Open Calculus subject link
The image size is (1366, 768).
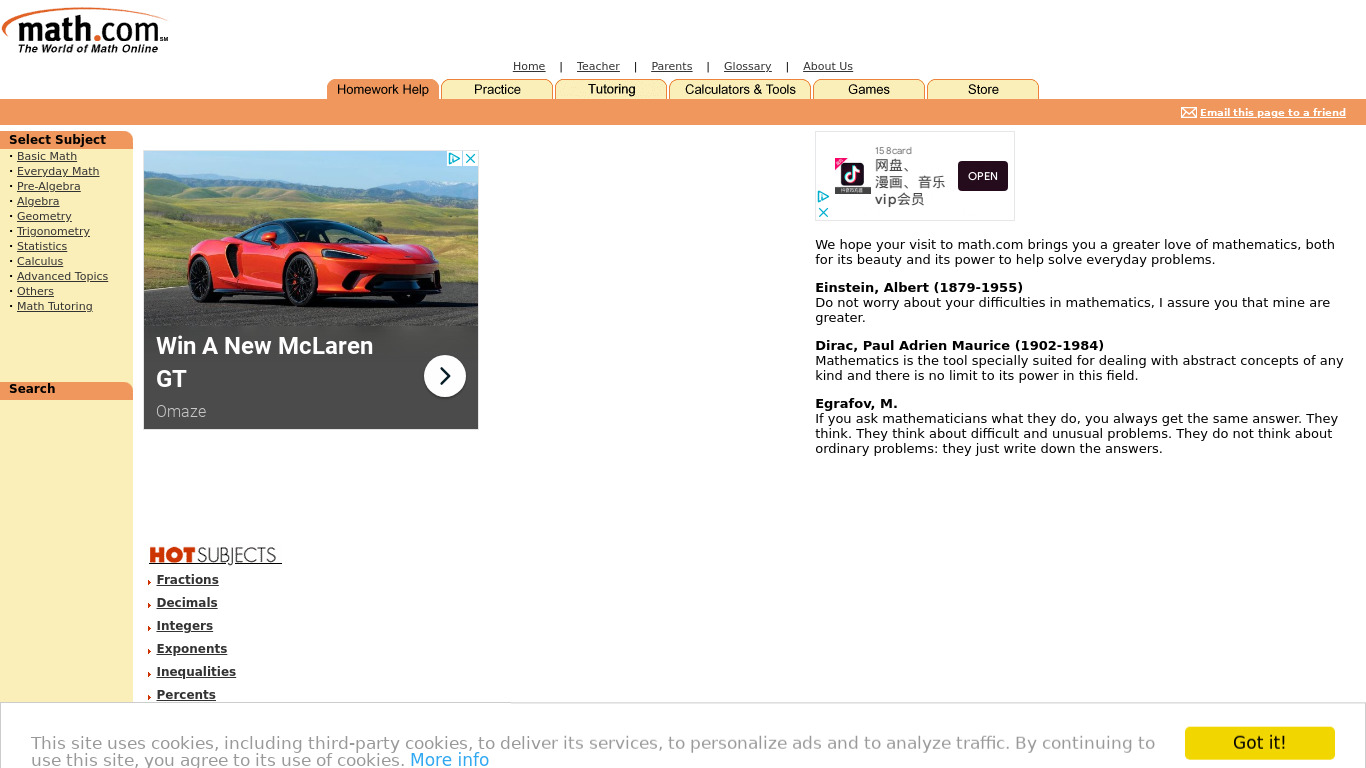click(x=40, y=262)
